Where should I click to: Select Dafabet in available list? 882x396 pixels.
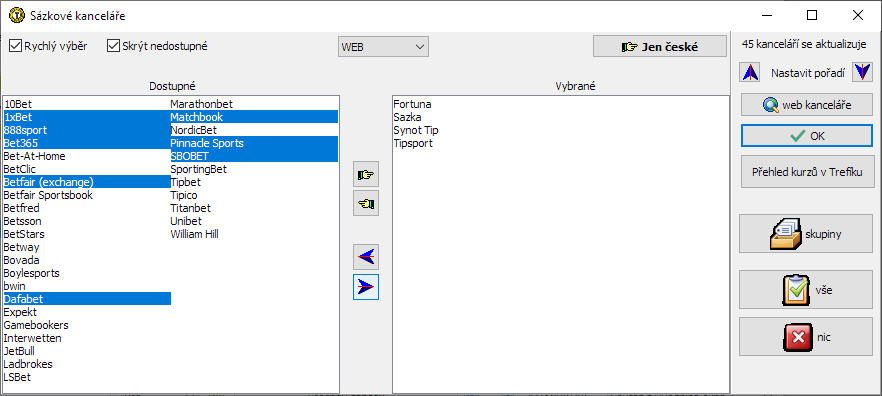[87, 299]
